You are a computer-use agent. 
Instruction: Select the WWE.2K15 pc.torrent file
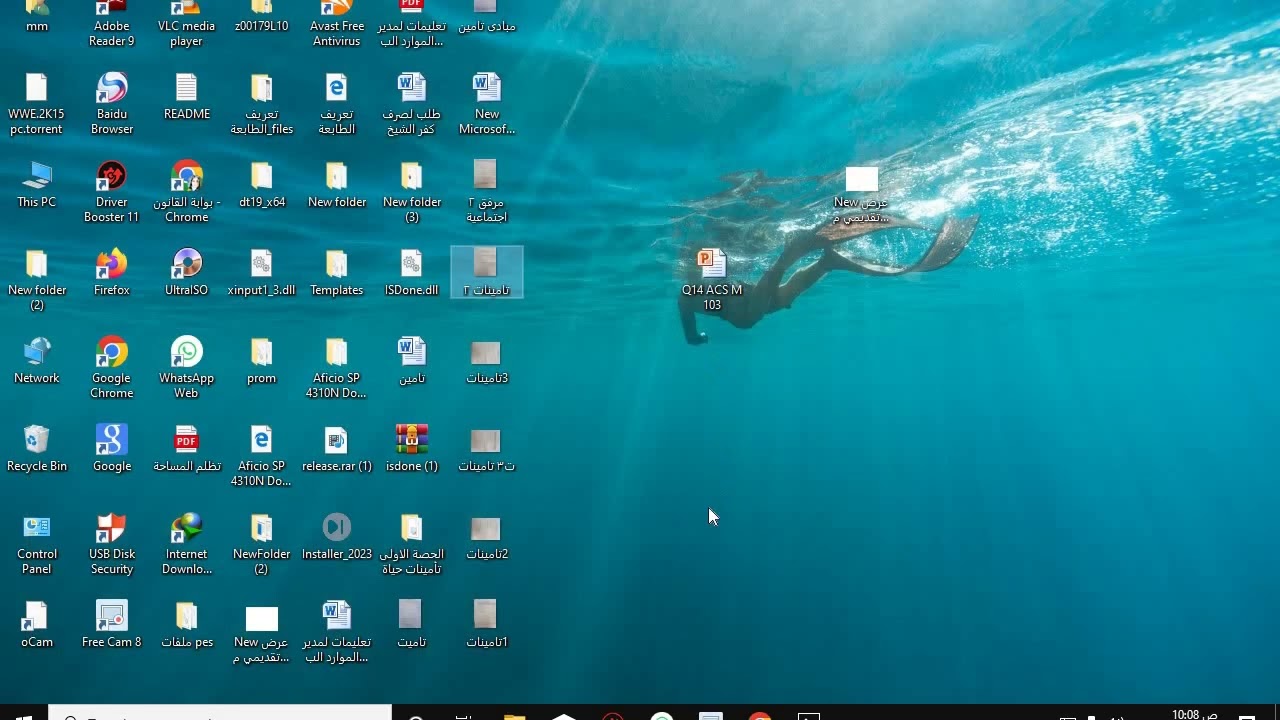pos(36,104)
